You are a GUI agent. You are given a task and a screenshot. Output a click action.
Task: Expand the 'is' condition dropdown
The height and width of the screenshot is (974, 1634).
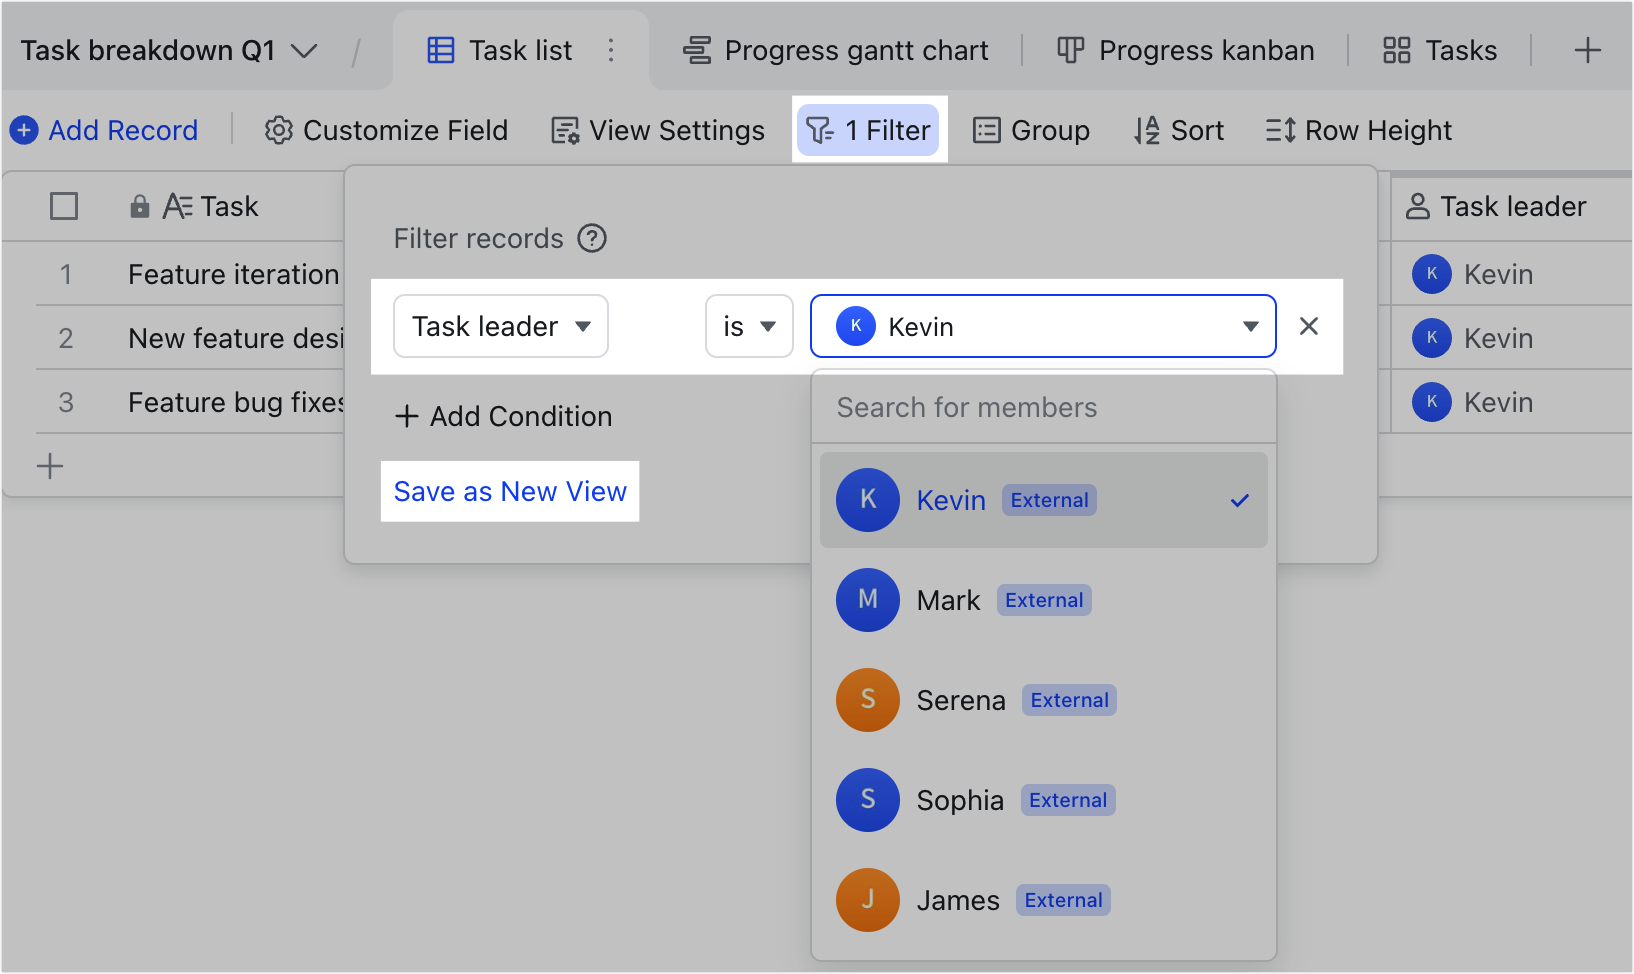(x=748, y=326)
